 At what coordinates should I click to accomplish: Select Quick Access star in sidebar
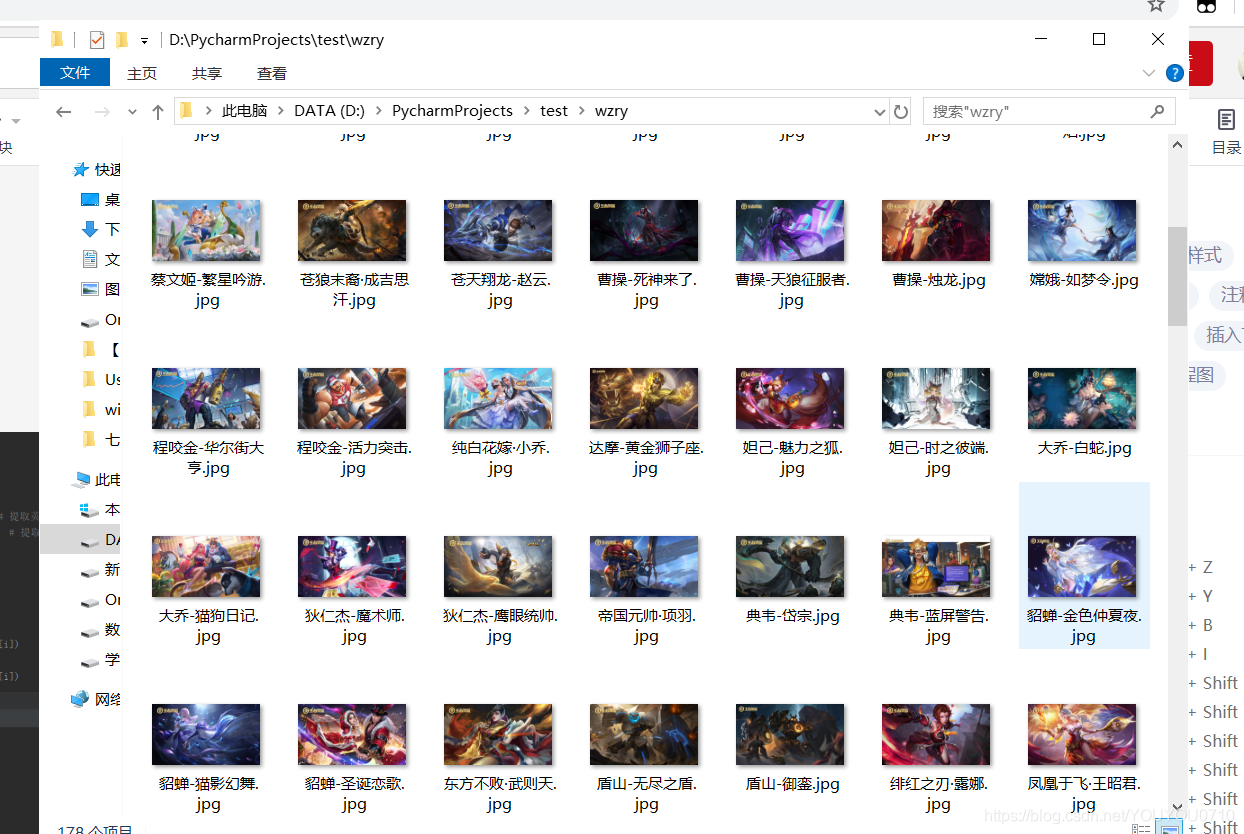(81, 170)
